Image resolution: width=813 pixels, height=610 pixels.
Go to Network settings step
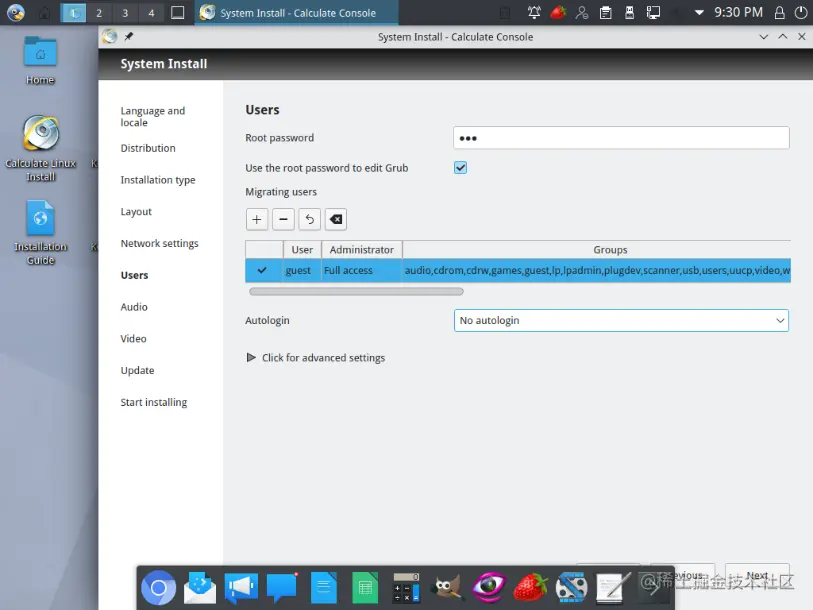coord(160,243)
